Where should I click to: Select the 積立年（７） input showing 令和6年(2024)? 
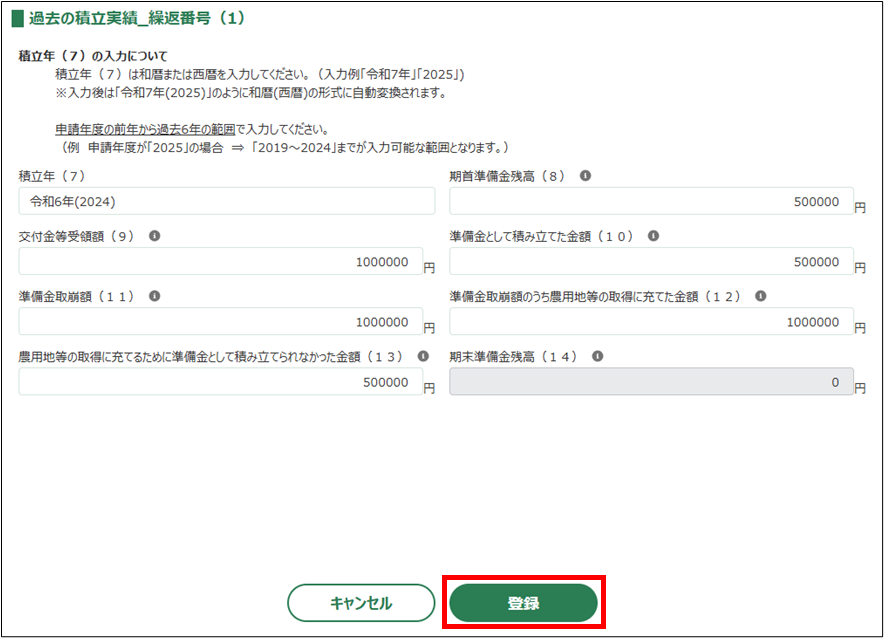pyautogui.click(x=226, y=201)
